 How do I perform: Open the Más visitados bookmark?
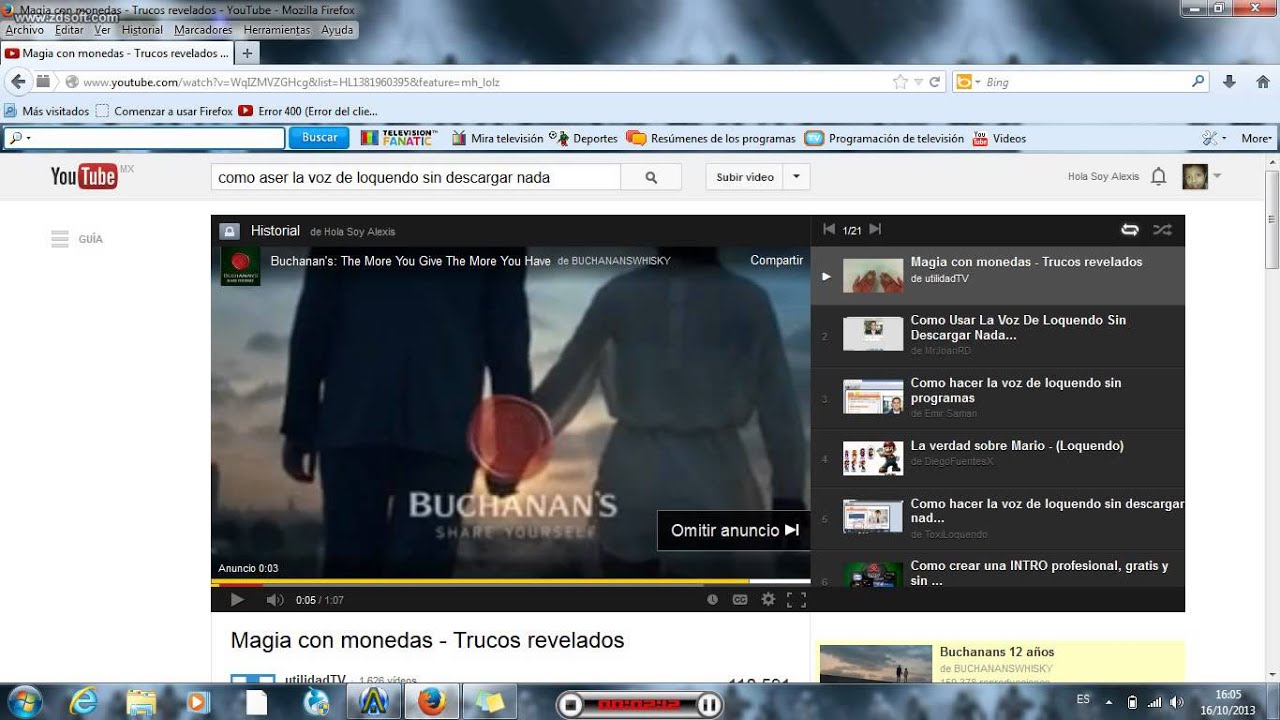click(x=46, y=111)
